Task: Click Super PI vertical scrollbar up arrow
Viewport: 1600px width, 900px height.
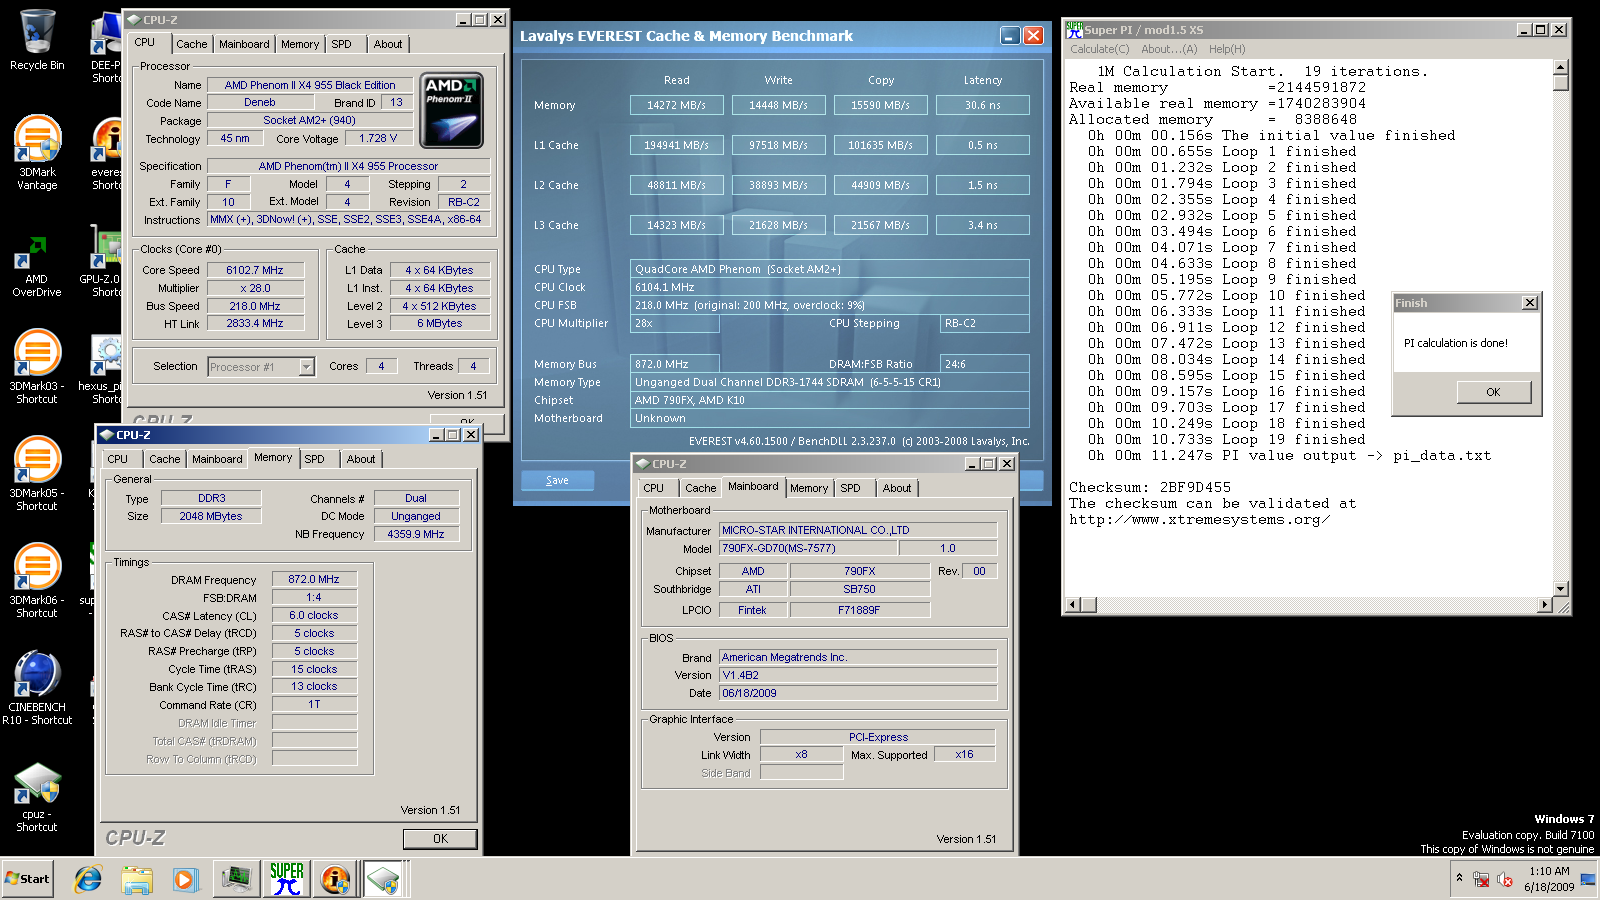Action: point(1561,67)
